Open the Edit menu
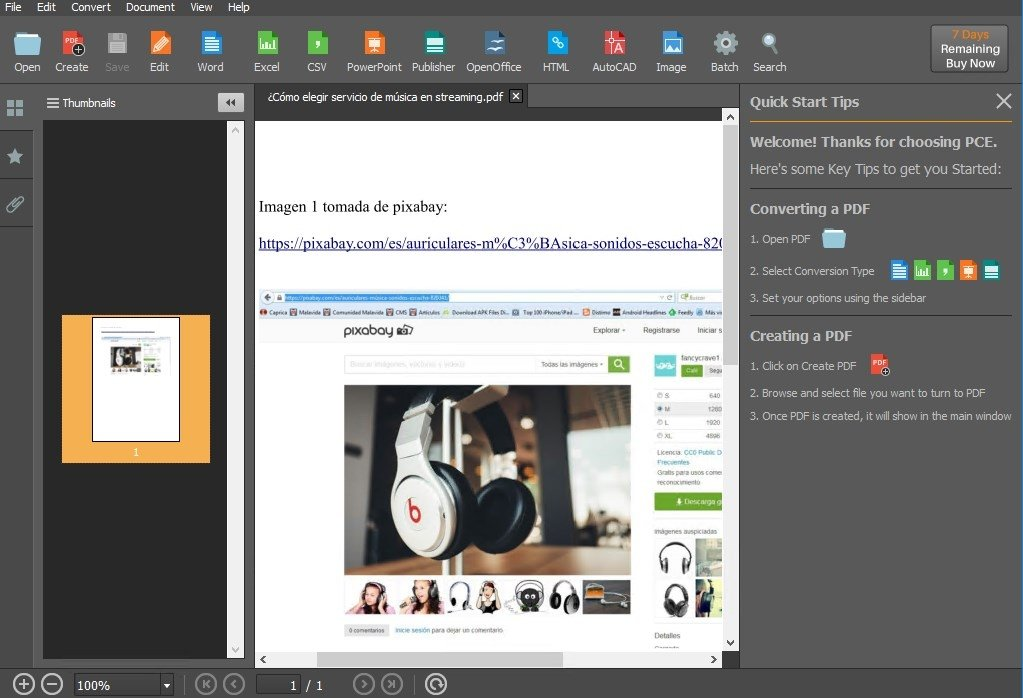The width and height of the screenshot is (1023, 698). click(x=46, y=7)
